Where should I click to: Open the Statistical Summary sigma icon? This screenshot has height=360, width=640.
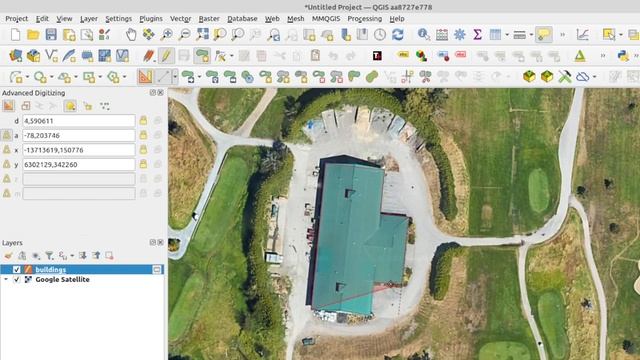tap(477, 35)
